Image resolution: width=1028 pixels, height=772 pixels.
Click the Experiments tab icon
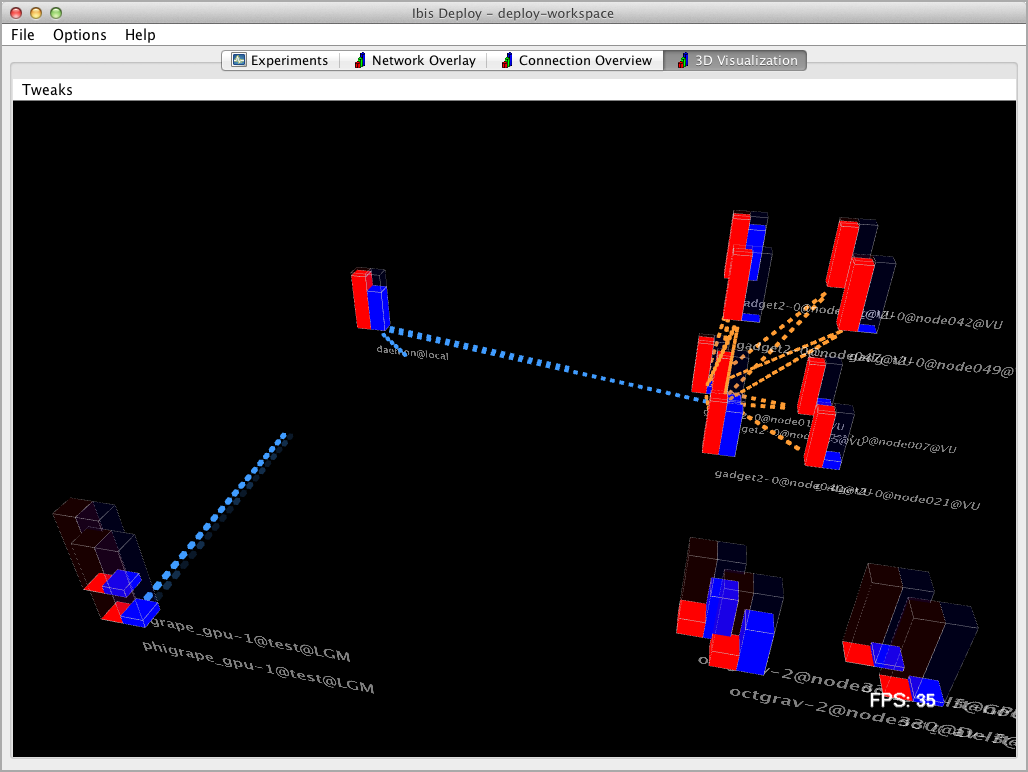click(239, 60)
